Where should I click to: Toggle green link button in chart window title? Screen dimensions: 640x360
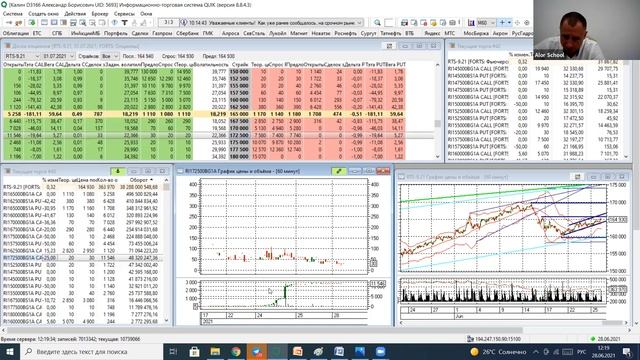[338, 171]
